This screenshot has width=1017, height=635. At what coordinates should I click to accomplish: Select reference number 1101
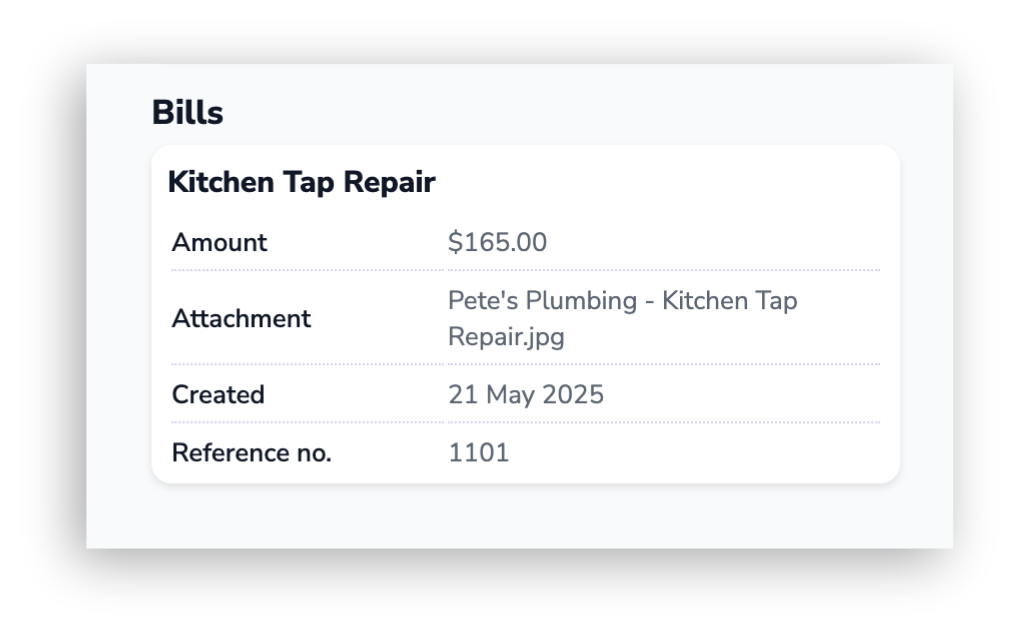479,453
